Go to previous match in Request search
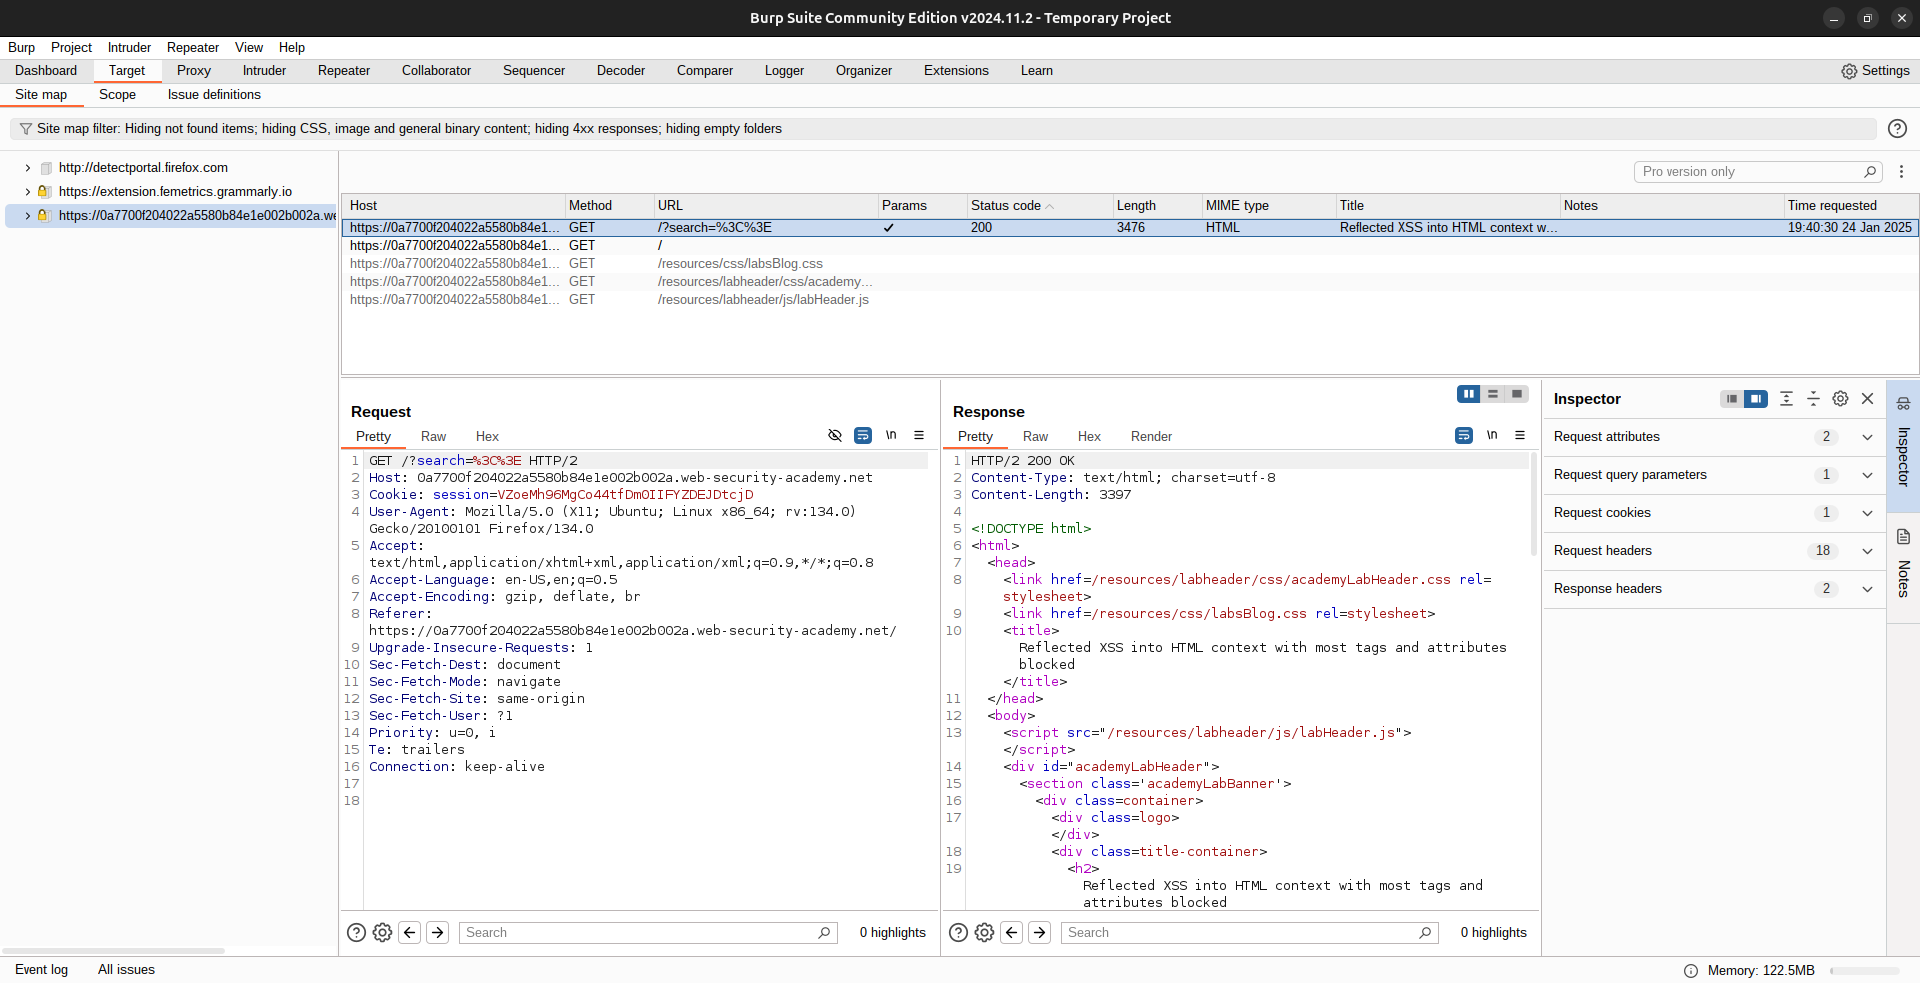This screenshot has height=983, width=1920. (410, 933)
